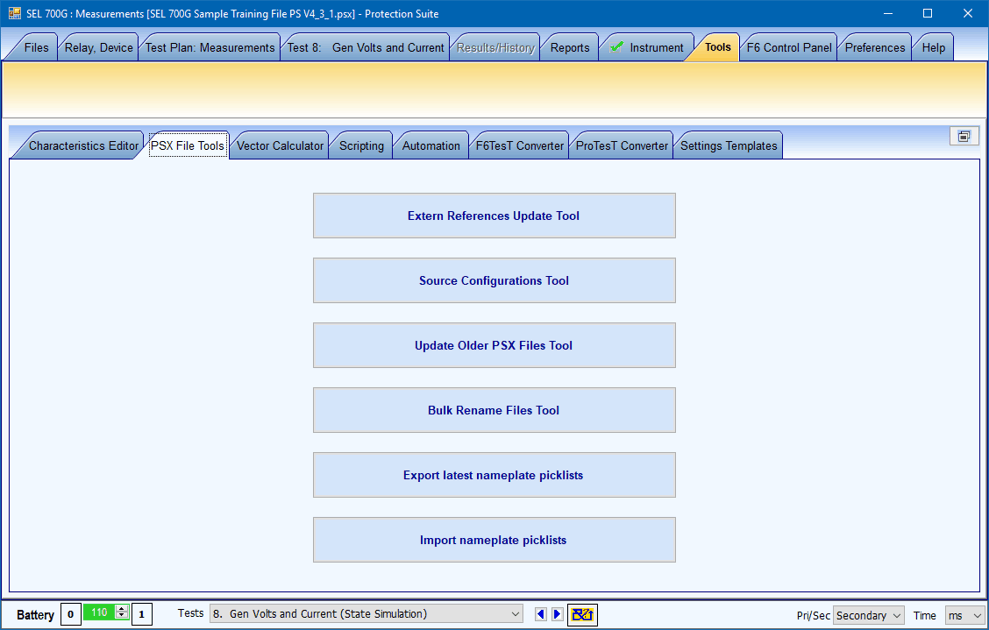Open the Tests dropdown list
989x630 pixels.
point(366,614)
